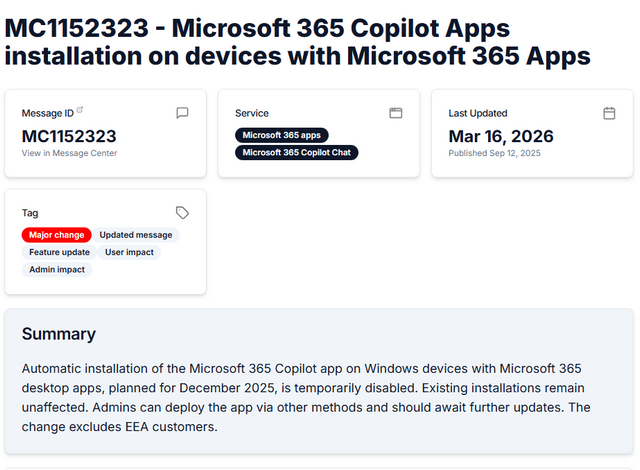Click the MC1152323 ID in Message ID card

(69, 136)
